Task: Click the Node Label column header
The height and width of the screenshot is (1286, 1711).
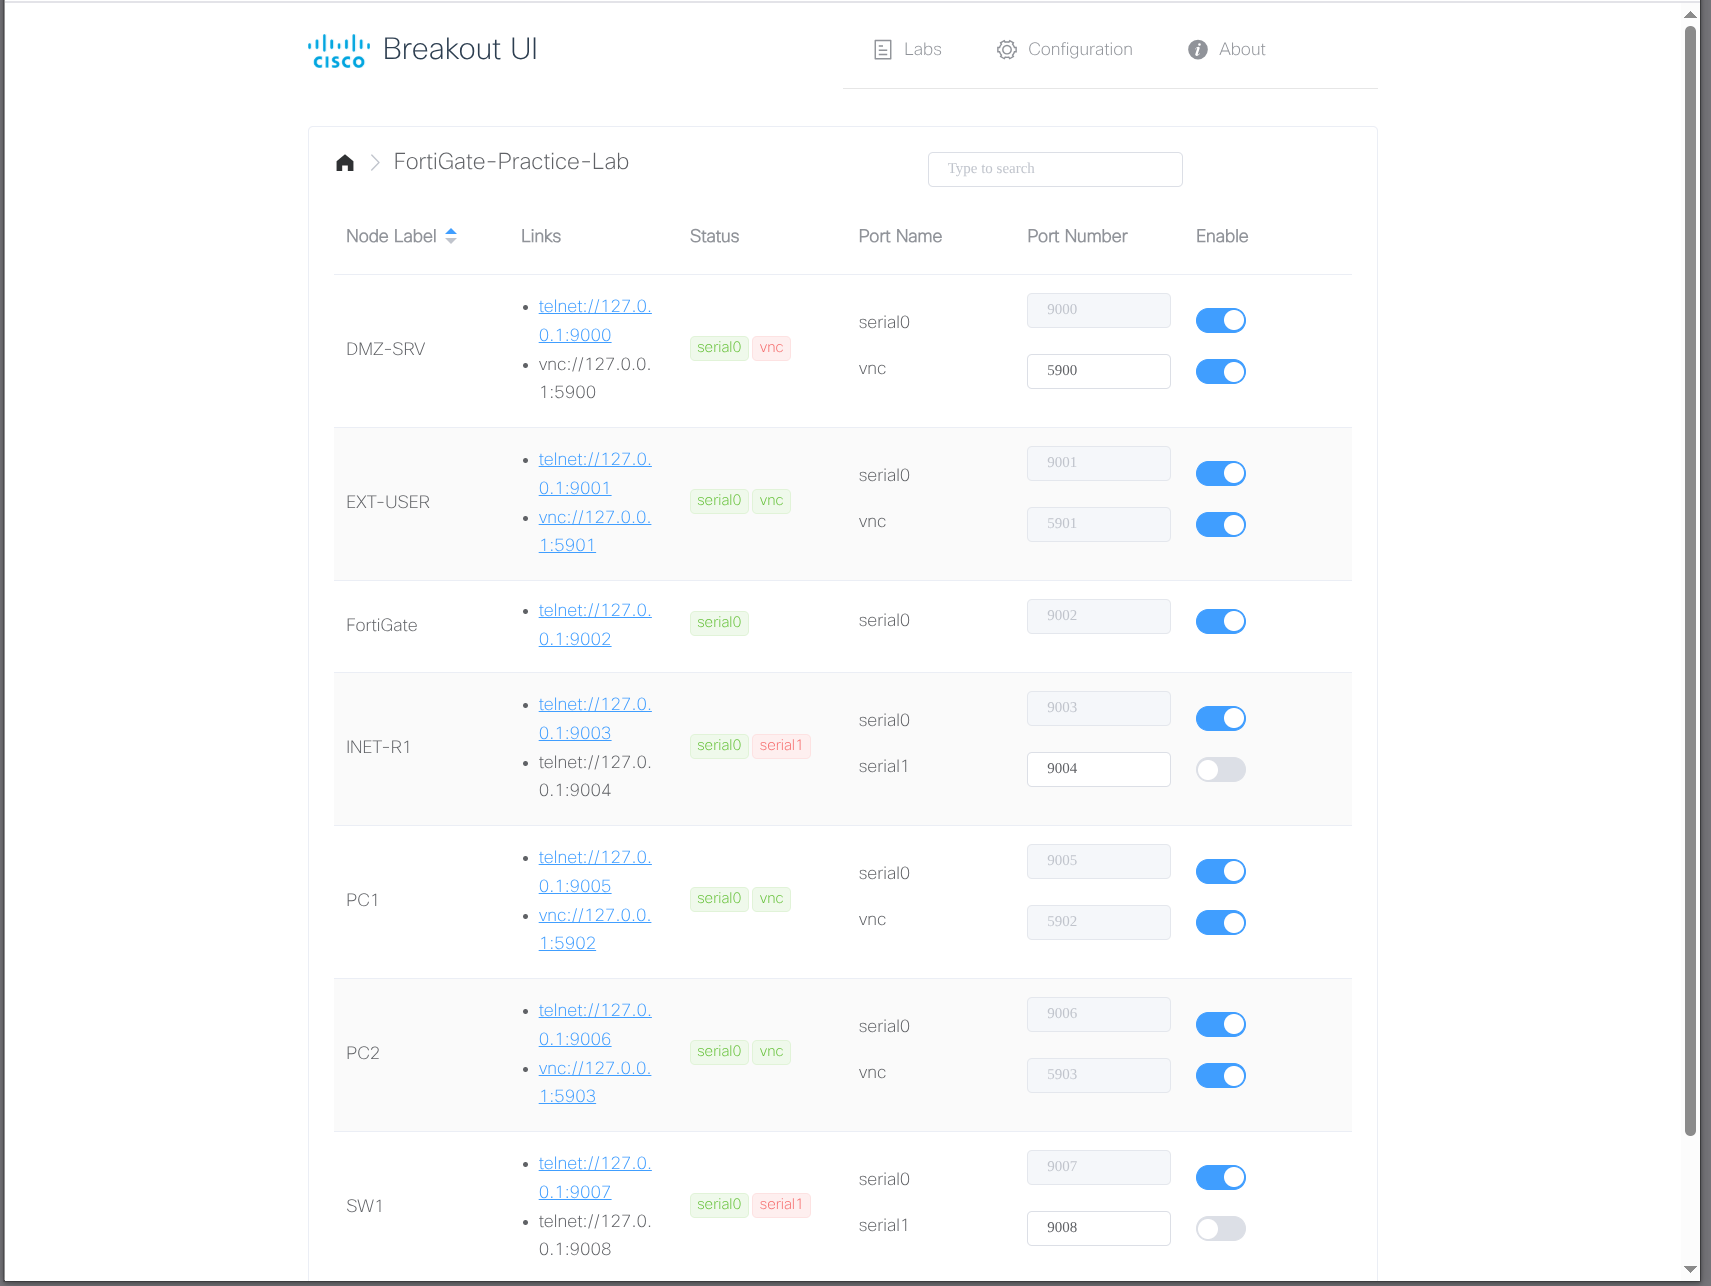Action: (x=391, y=236)
